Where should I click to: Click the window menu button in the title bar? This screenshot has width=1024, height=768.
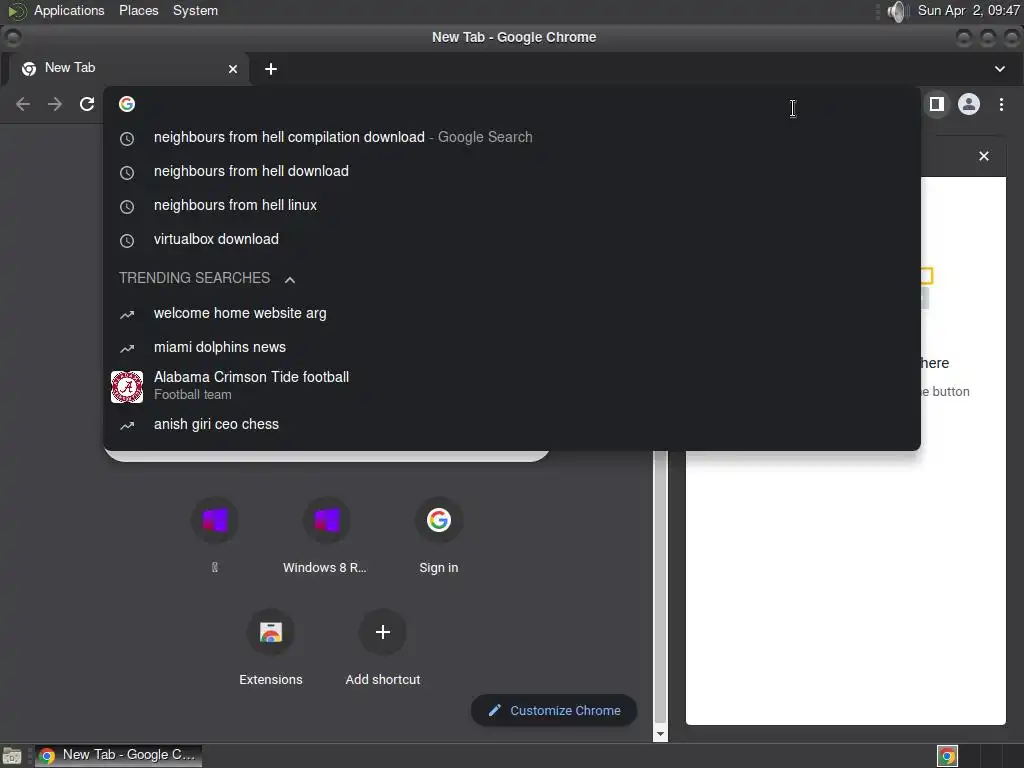[12, 37]
